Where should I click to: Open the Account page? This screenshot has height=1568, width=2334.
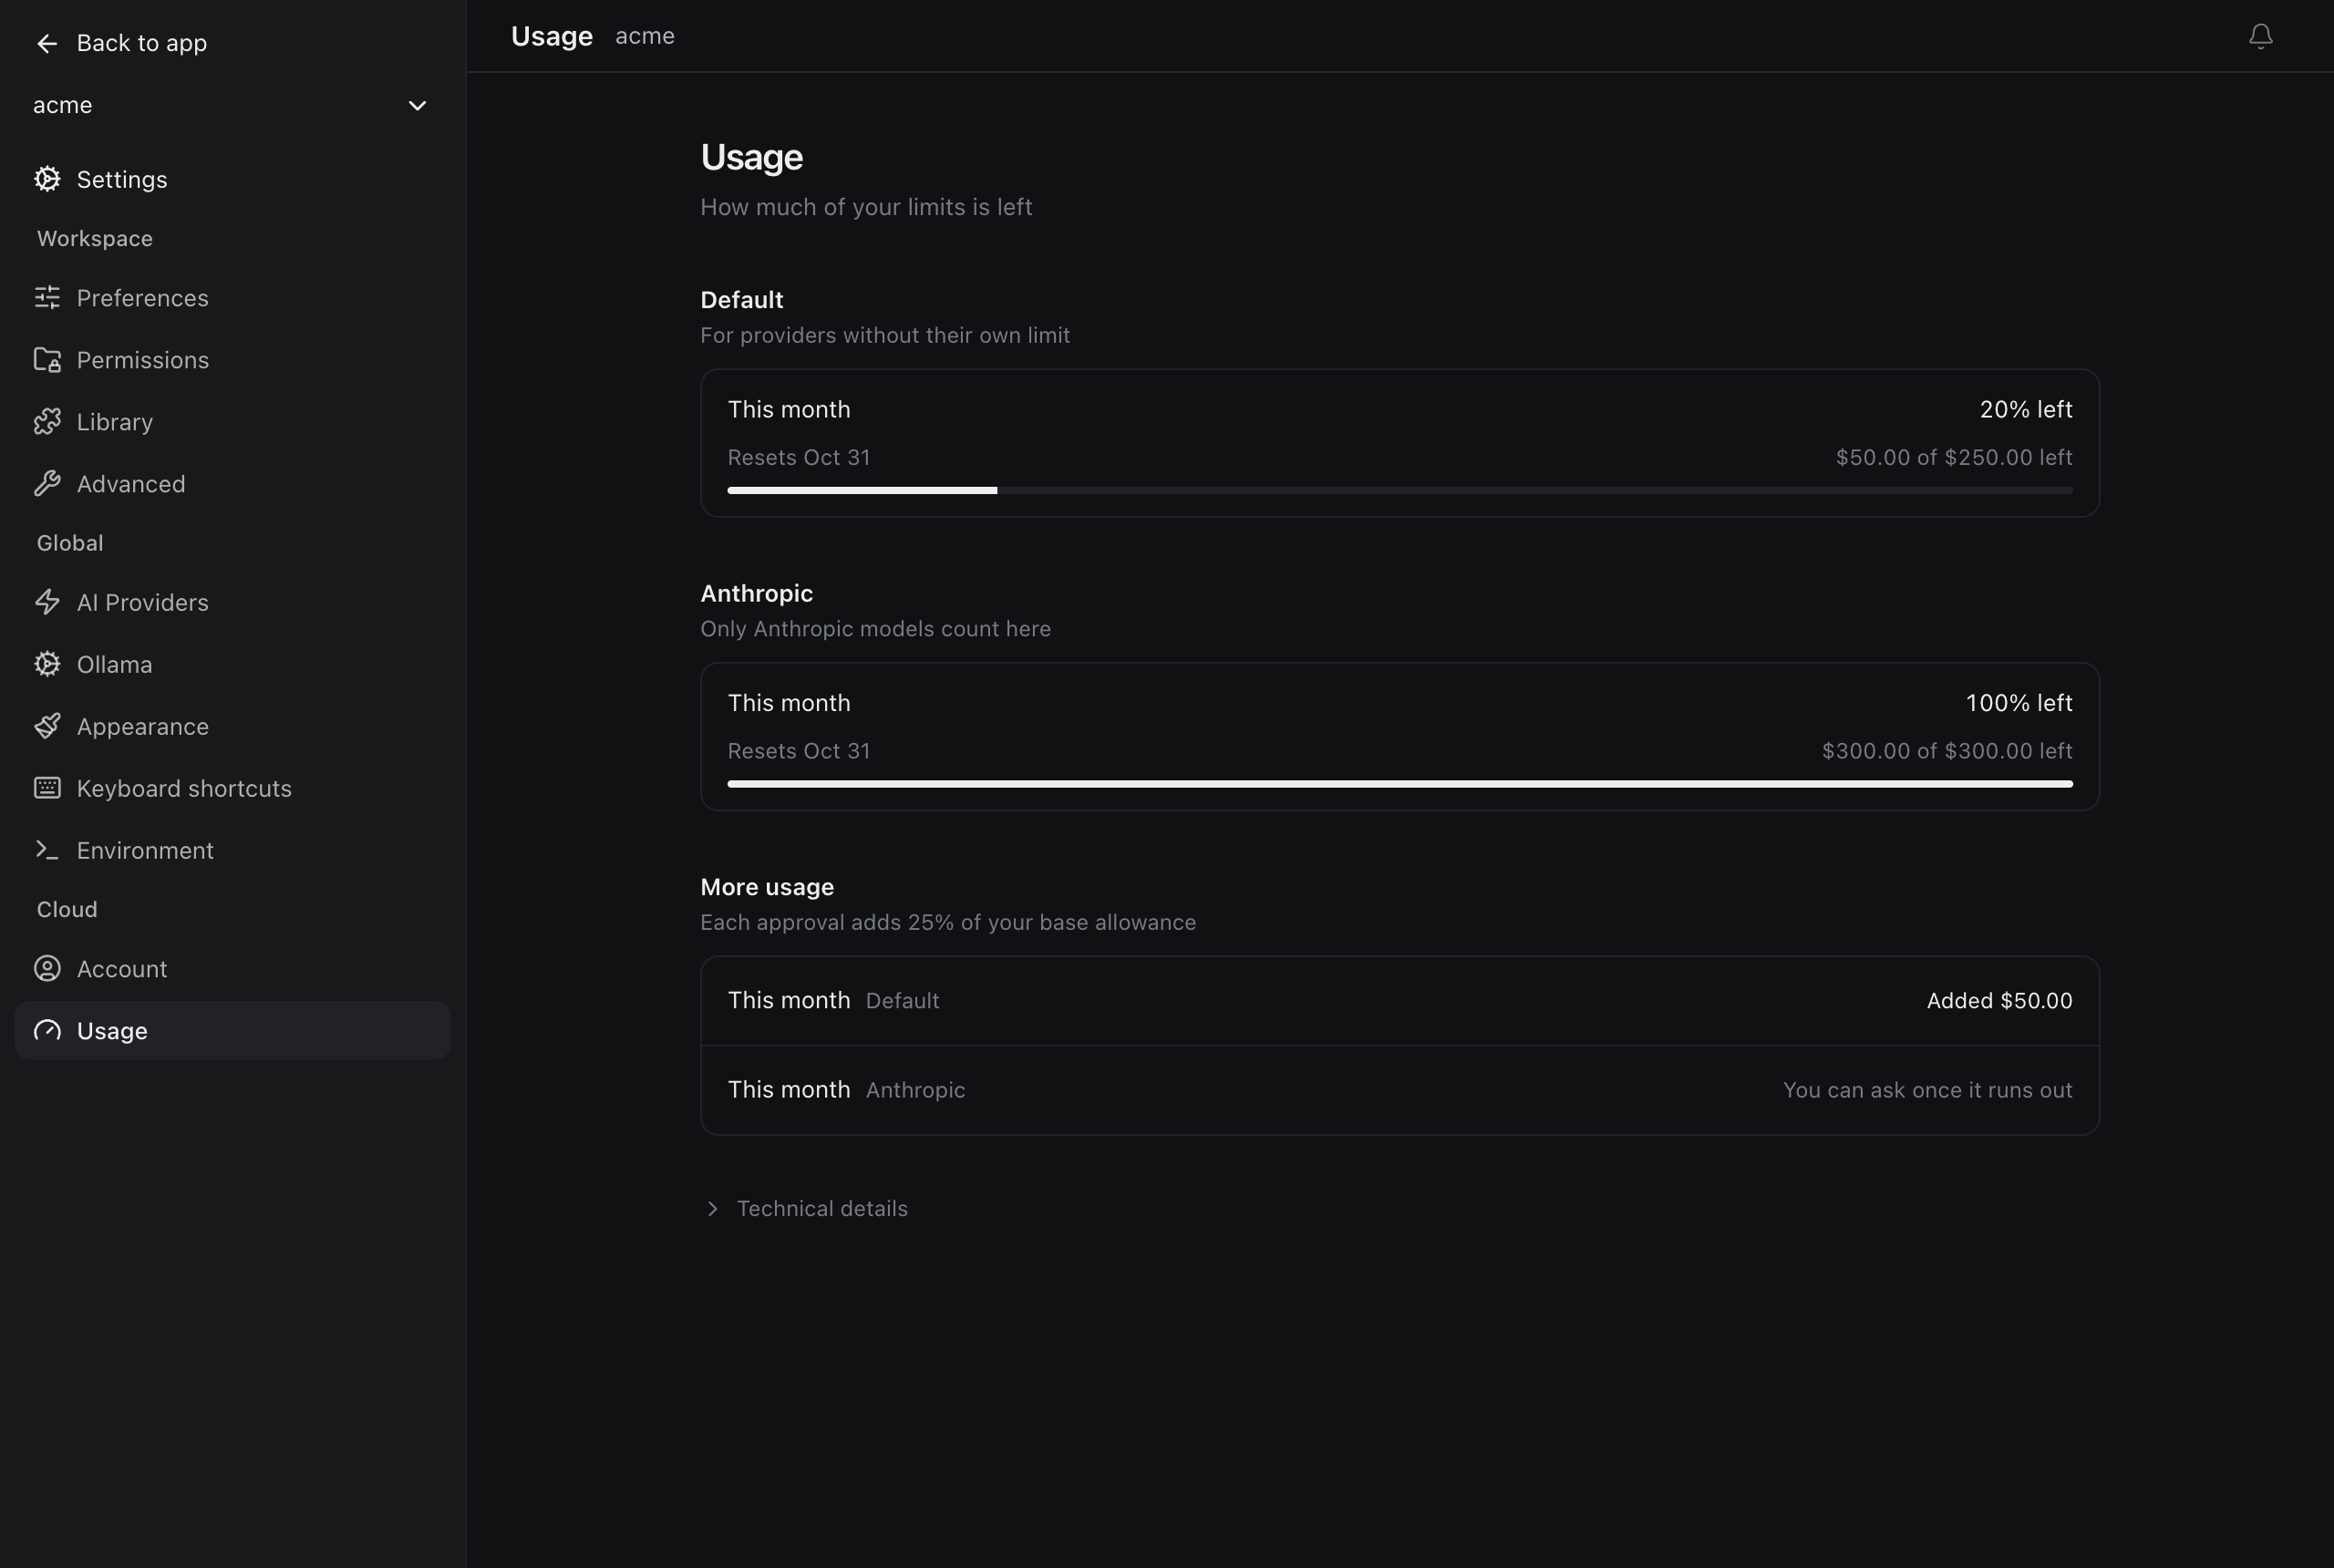pos(232,969)
